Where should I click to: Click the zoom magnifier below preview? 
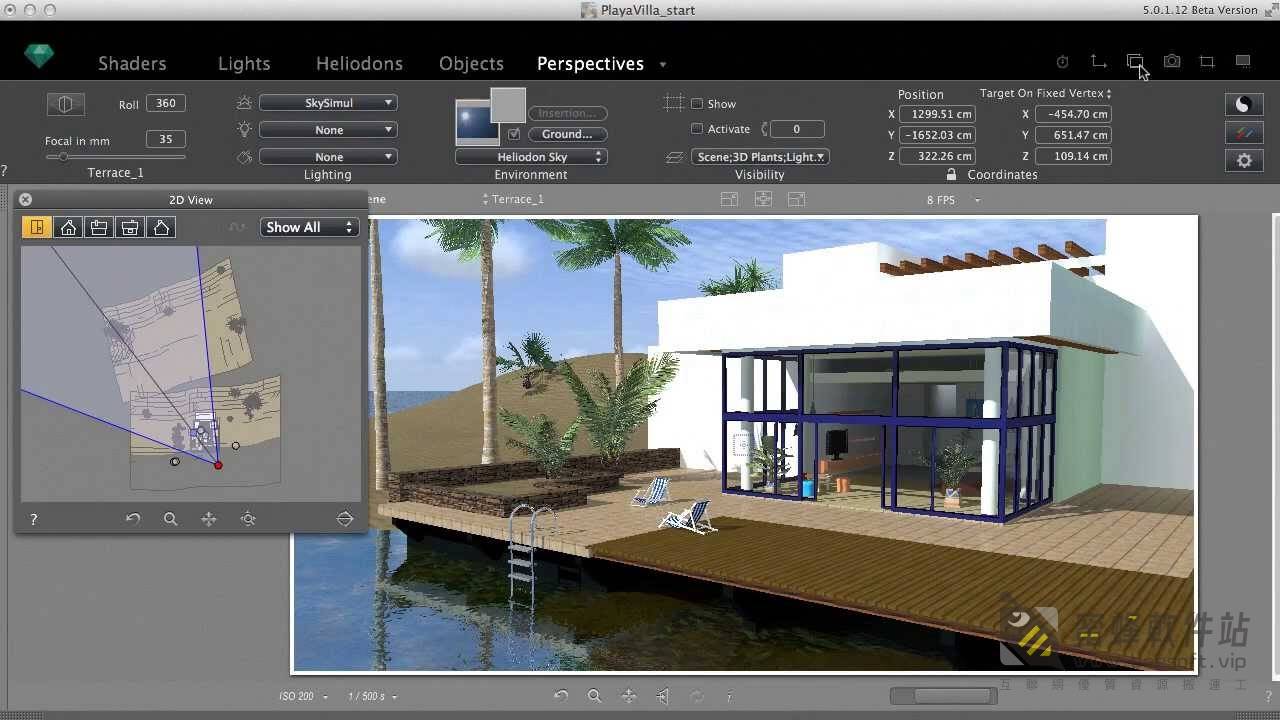594,696
